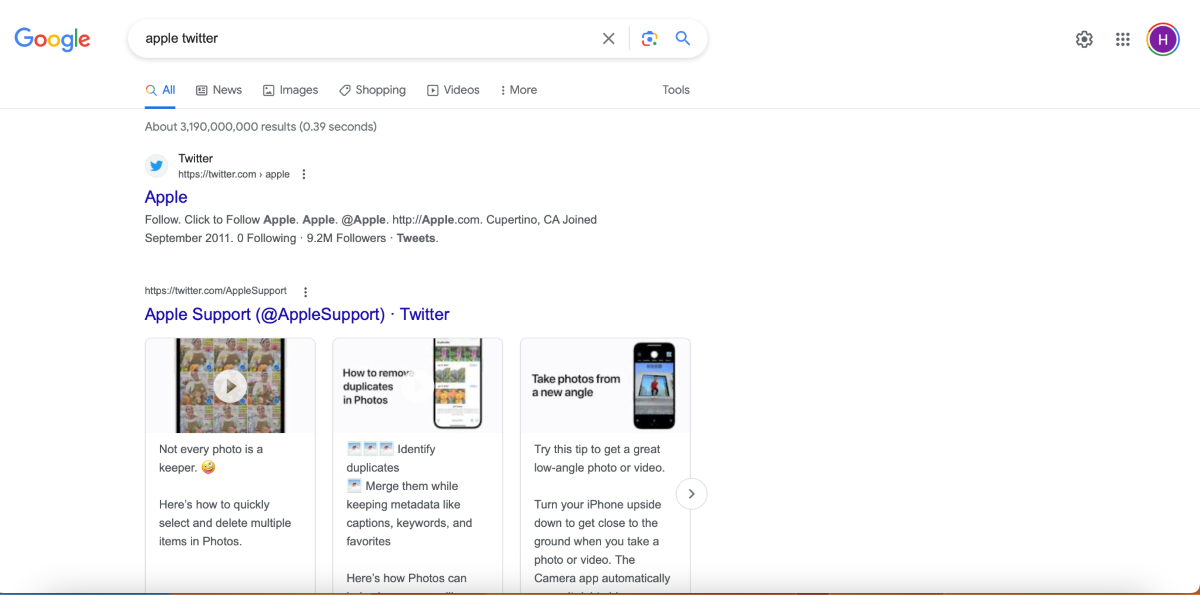Click the 'Not every photo is a keeper' tweet text
Image resolution: width=1200 pixels, height=595 pixels.
(x=211, y=458)
